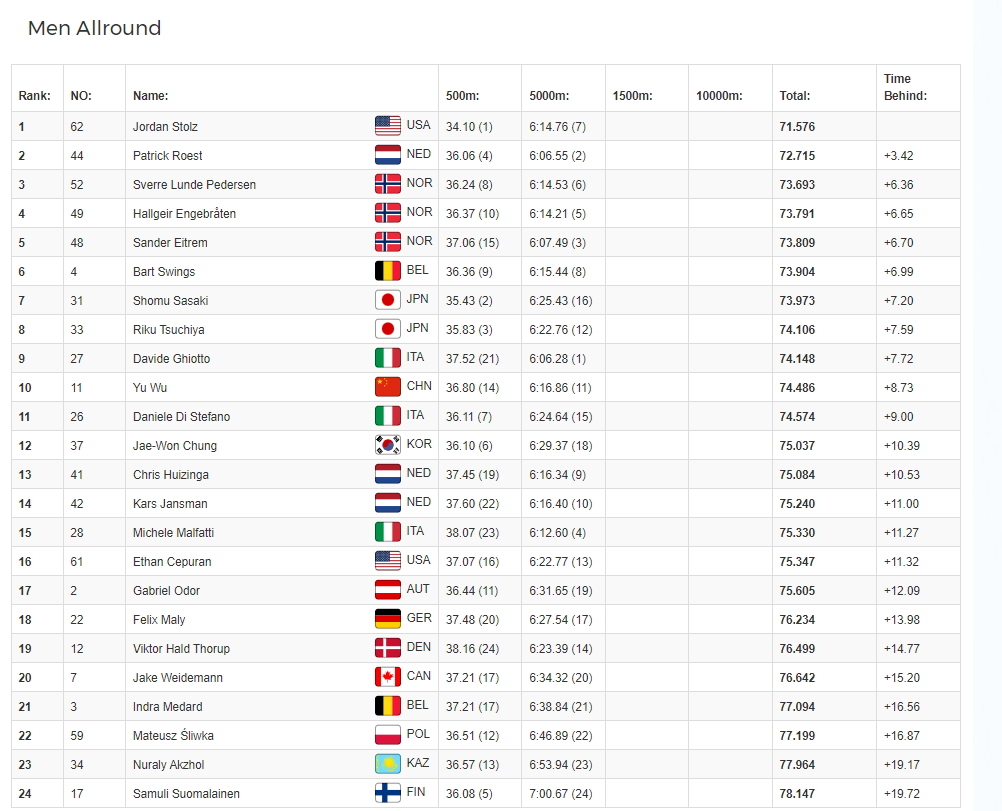The height and width of the screenshot is (811, 1002).
Task: Click the name Patrick Roest
Action: [x=167, y=155]
